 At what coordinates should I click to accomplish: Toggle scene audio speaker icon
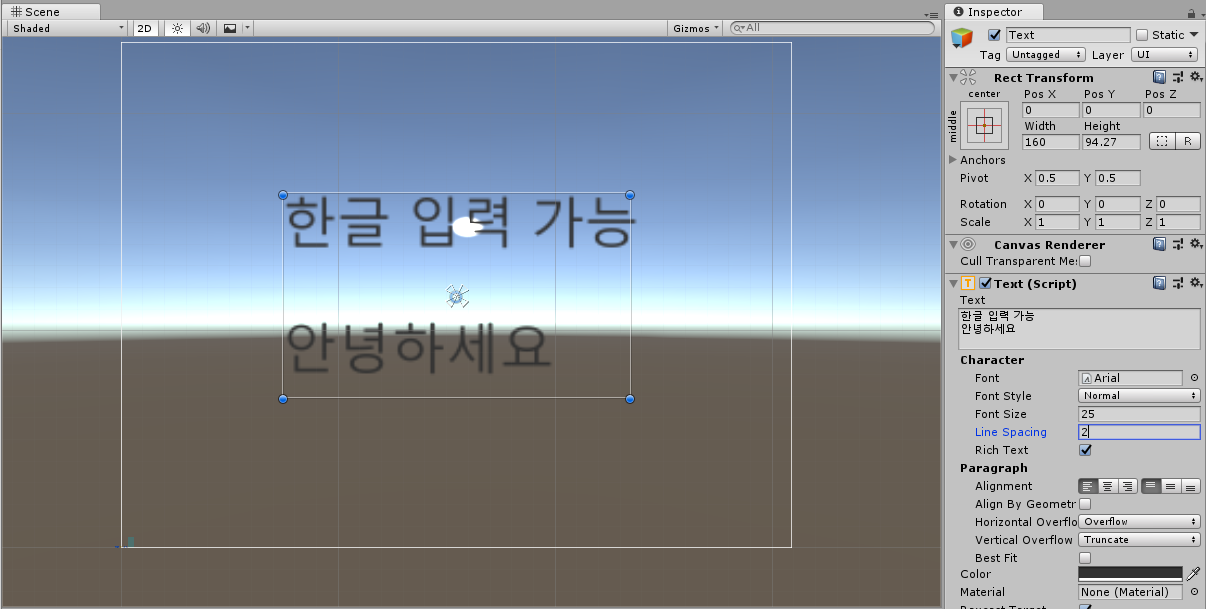click(x=203, y=28)
